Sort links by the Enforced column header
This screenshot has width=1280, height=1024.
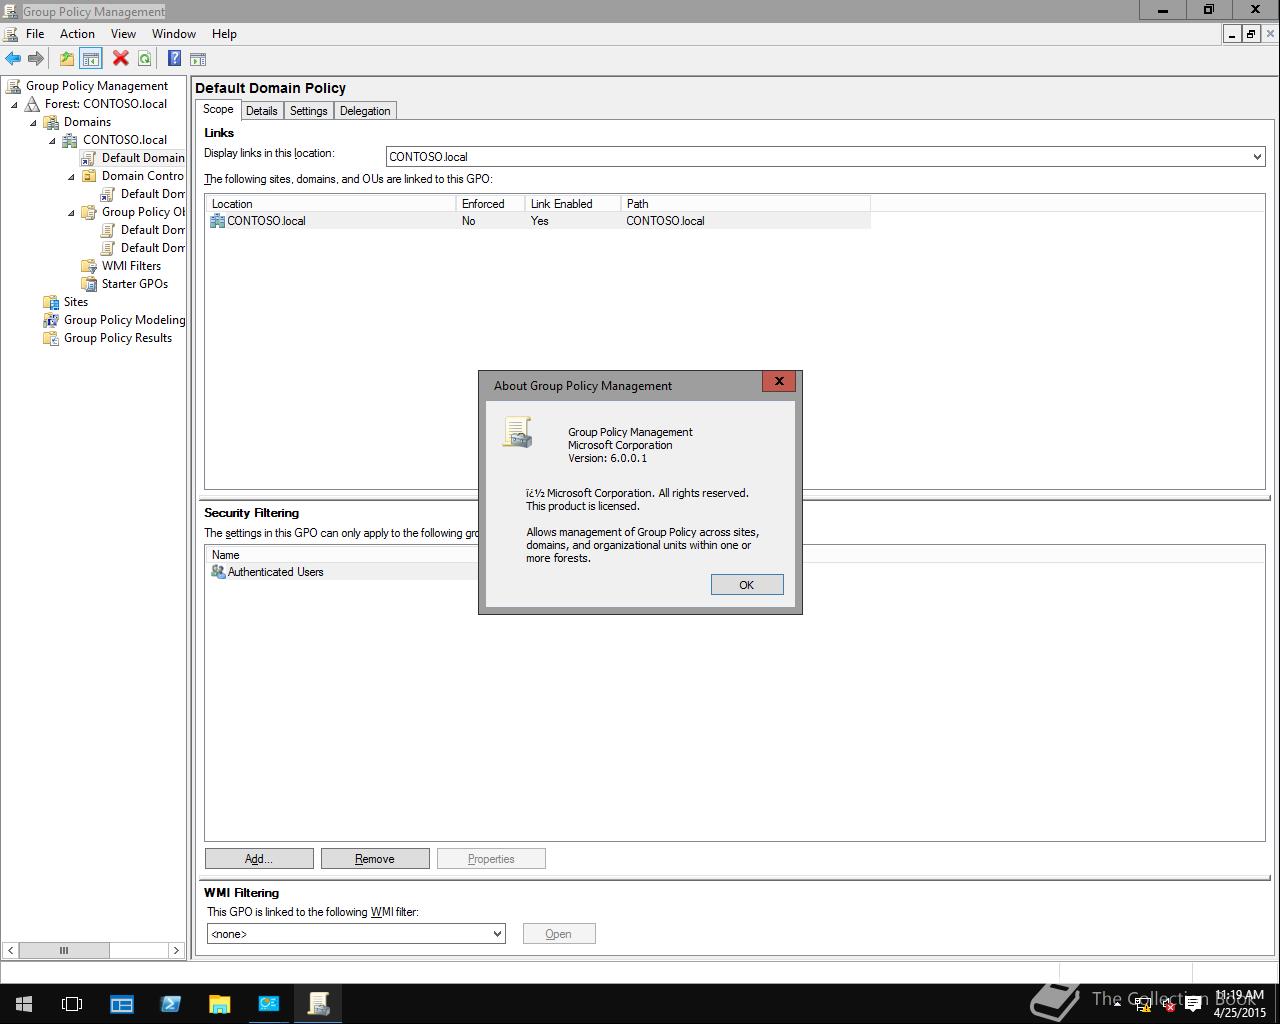490,204
